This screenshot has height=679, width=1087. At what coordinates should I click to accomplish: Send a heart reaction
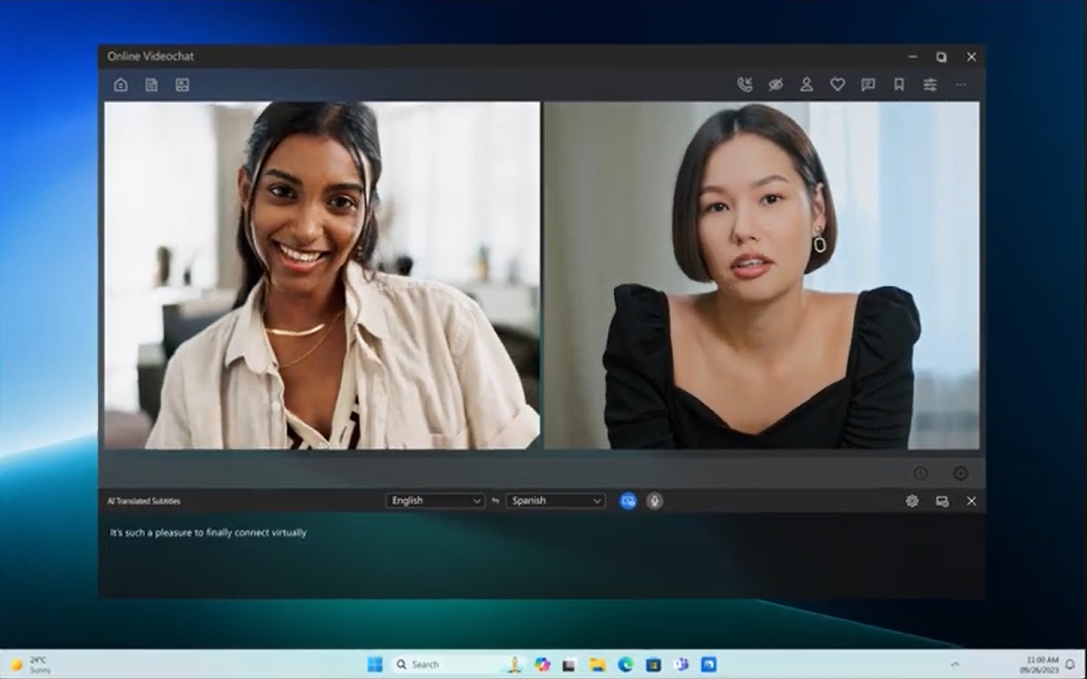(x=838, y=85)
